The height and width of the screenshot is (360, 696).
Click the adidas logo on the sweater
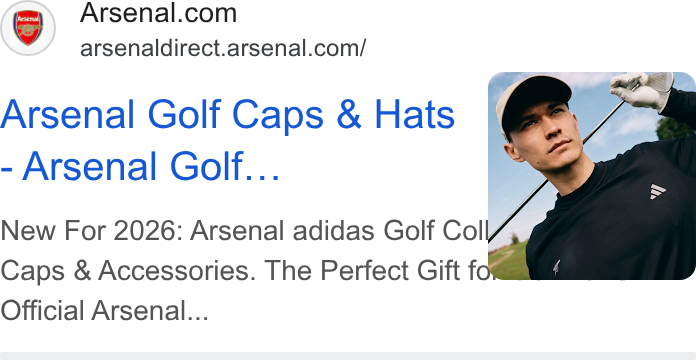tap(657, 191)
